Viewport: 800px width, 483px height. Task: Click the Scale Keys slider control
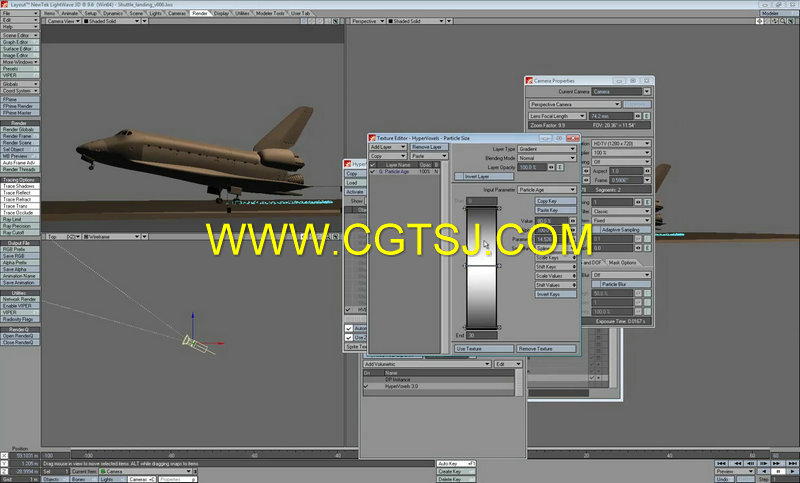pyautogui.click(x=555, y=258)
